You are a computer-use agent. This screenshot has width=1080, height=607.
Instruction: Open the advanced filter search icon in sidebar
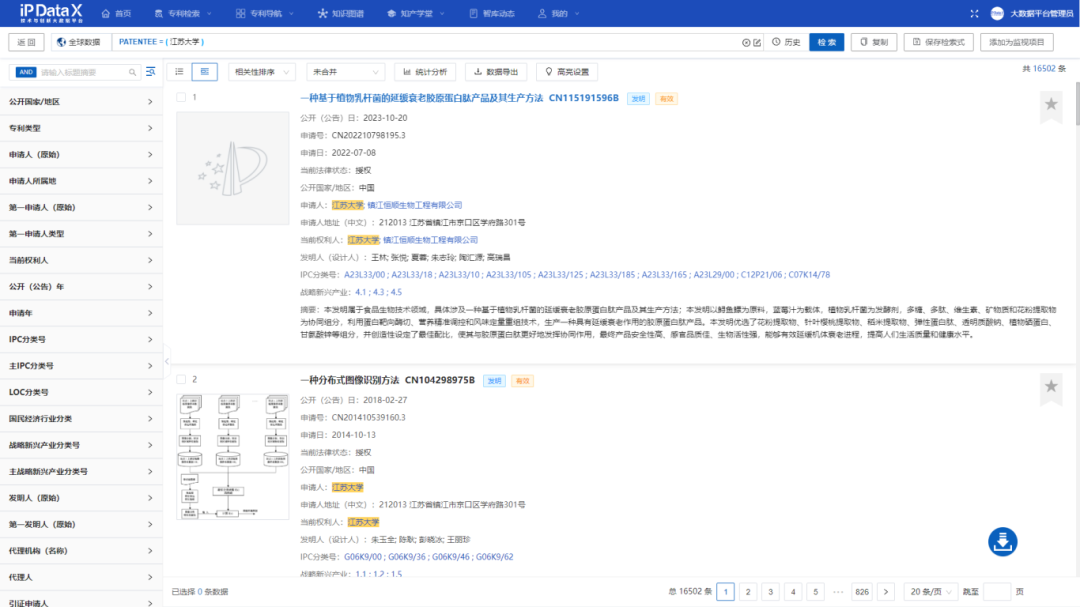(x=151, y=72)
